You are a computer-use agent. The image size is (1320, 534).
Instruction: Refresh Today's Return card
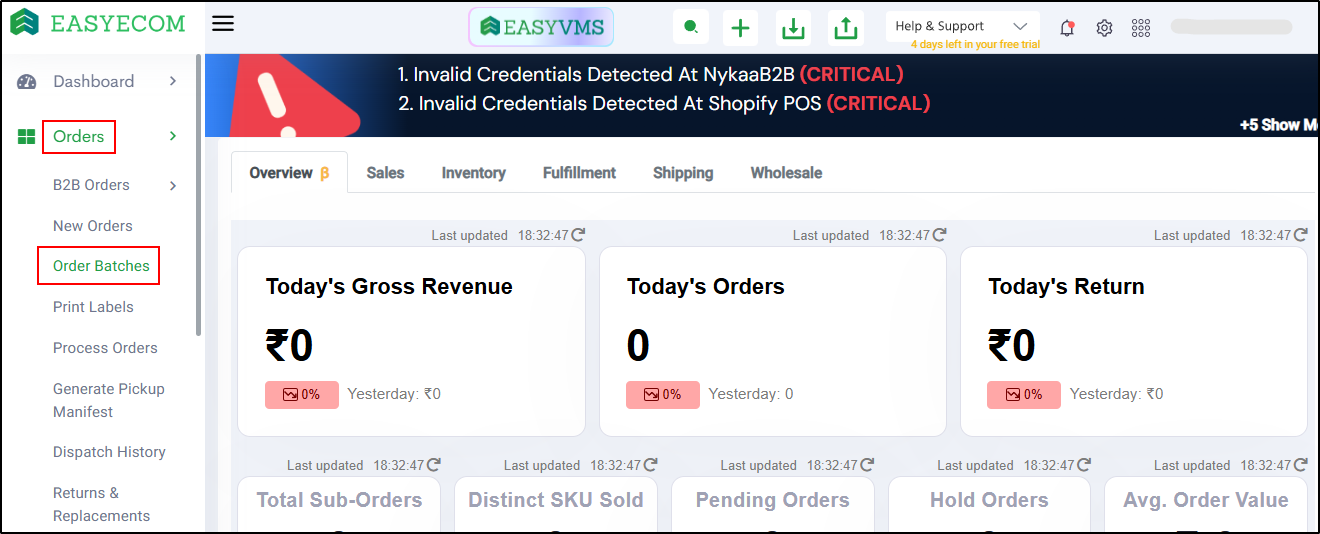[1300, 235]
